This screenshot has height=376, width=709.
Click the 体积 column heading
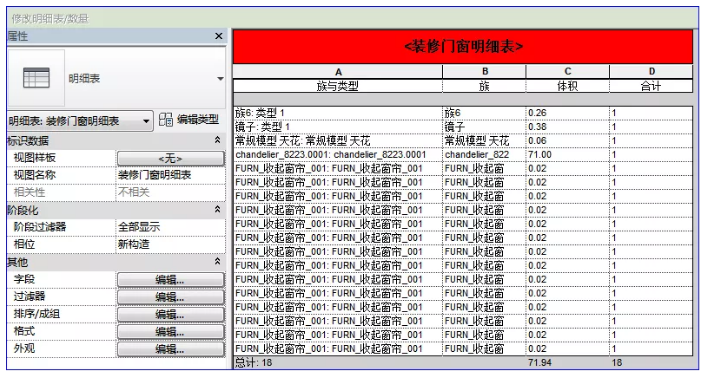coord(567,86)
